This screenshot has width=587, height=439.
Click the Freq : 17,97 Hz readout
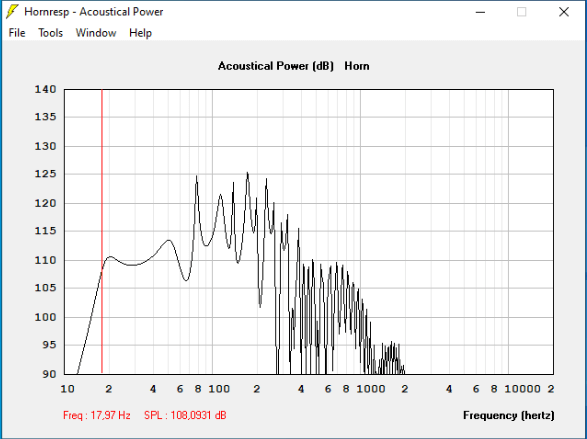click(x=97, y=415)
